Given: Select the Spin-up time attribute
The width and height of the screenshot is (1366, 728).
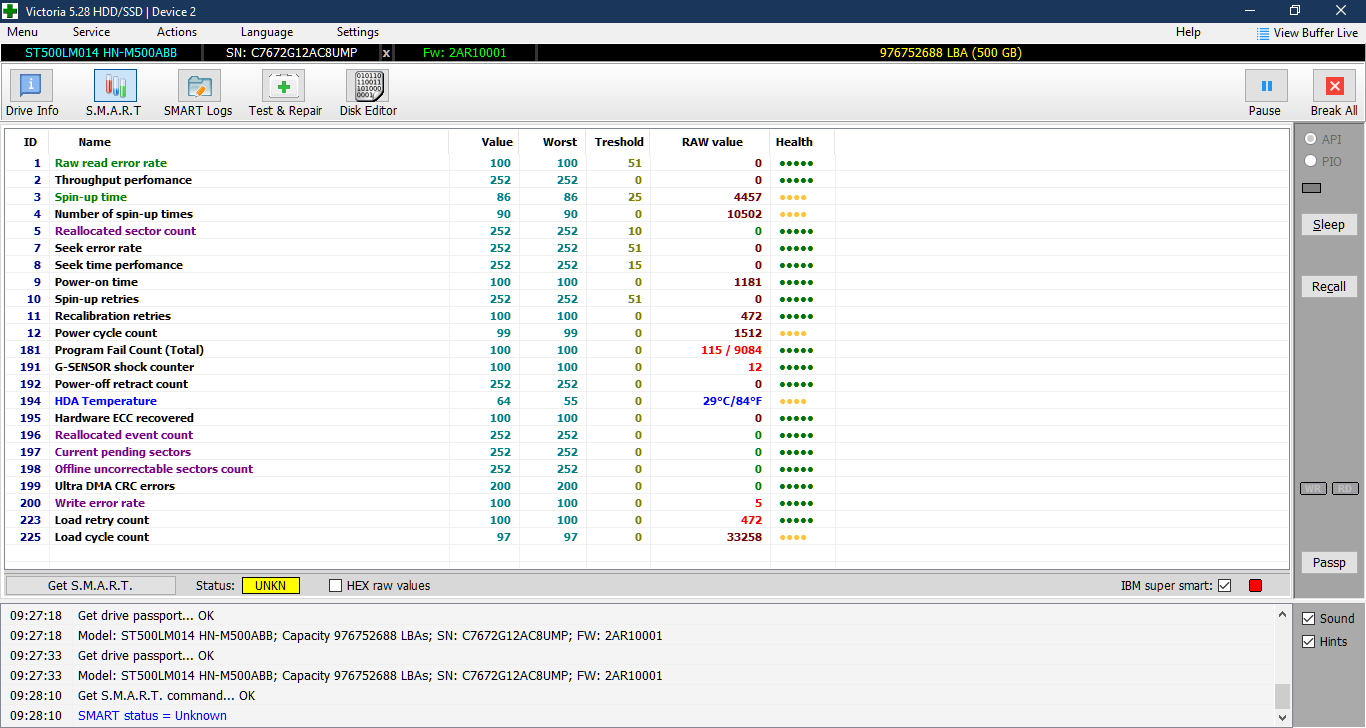Looking at the screenshot, I should (646, 197).
